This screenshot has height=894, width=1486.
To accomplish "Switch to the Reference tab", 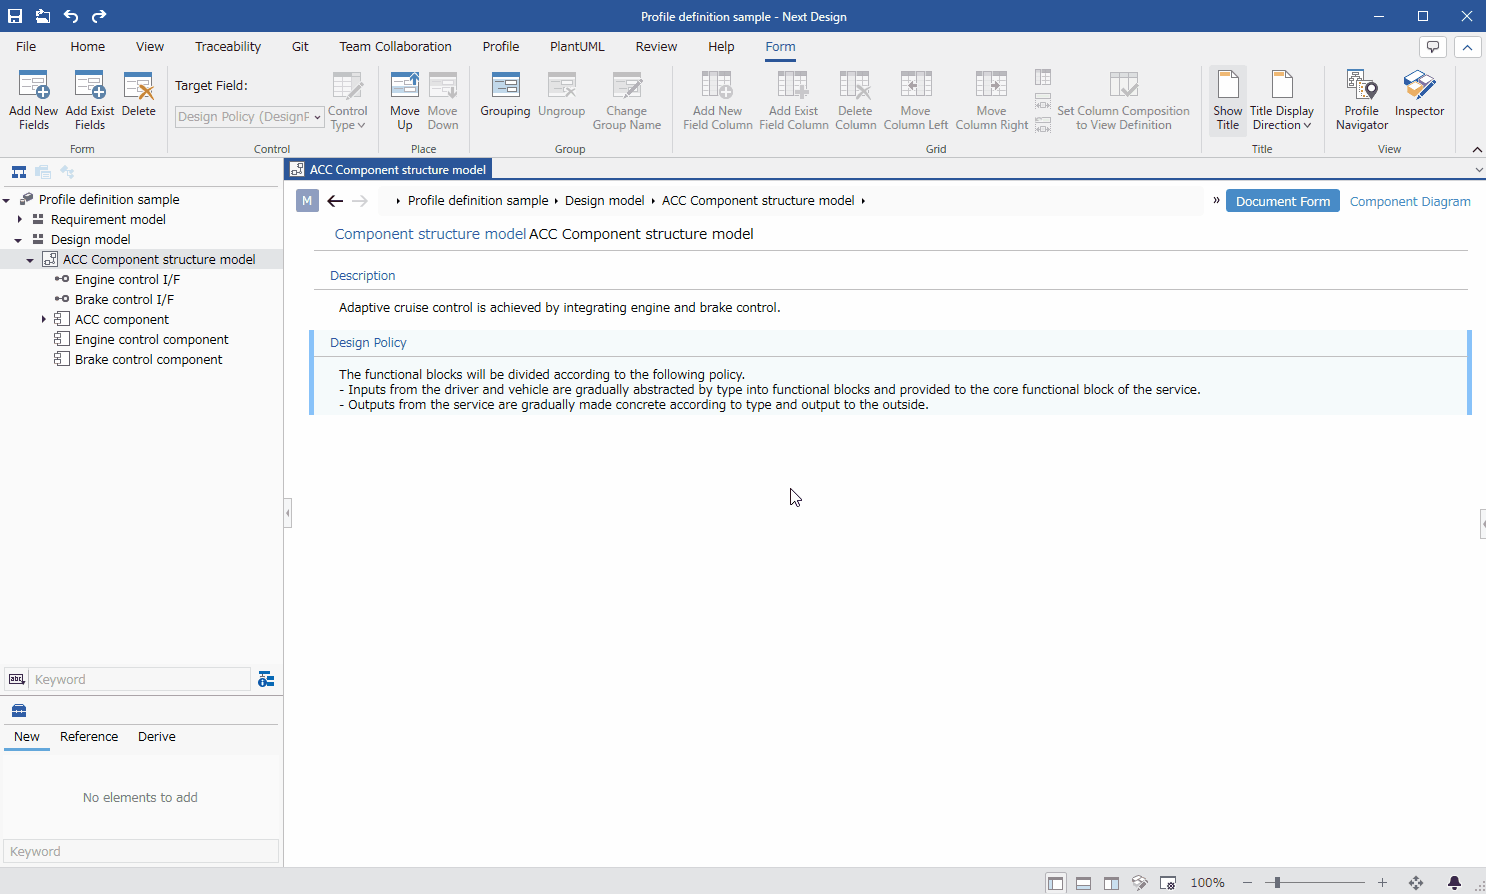I will pos(89,737).
